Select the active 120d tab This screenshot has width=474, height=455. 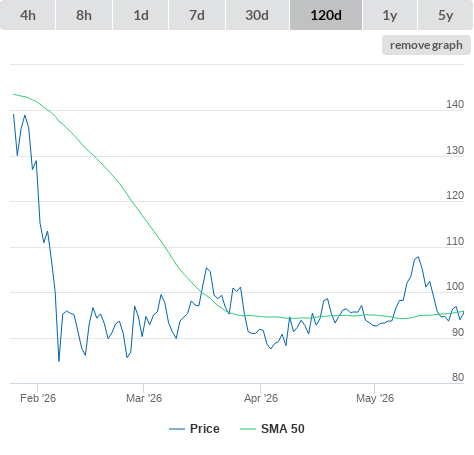(326, 15)
